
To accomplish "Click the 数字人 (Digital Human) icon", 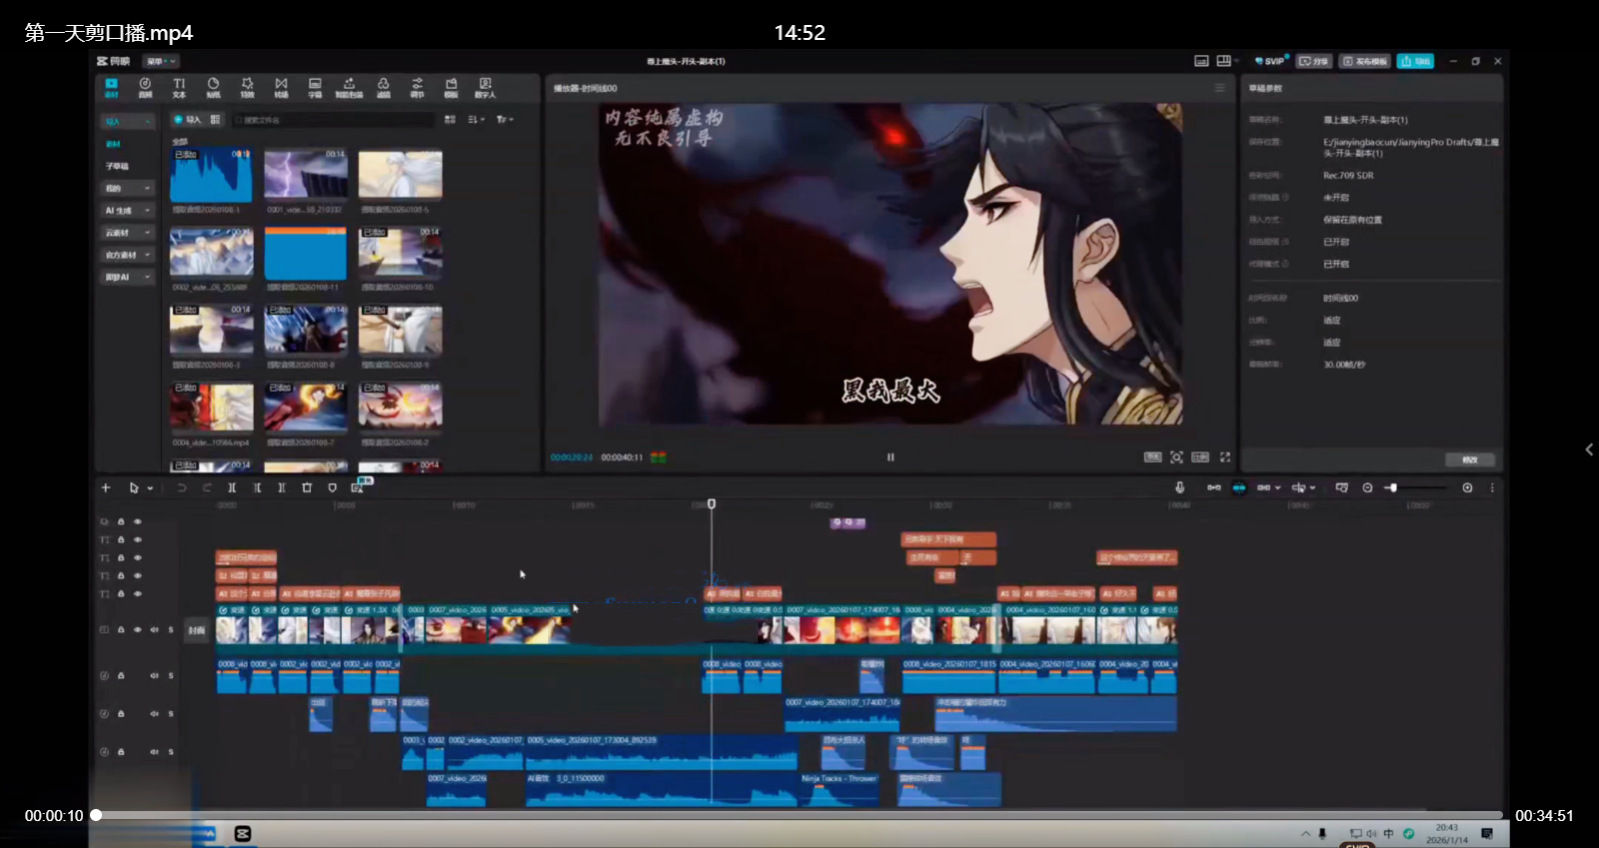I will tap(485, 87).
